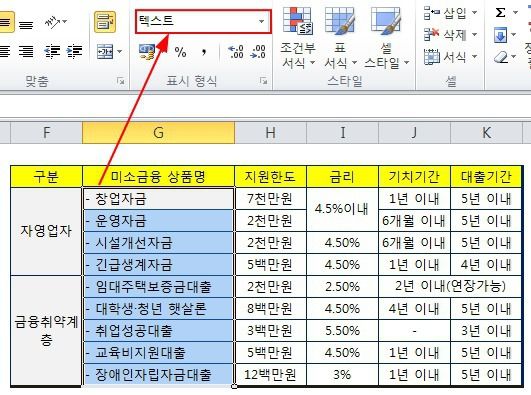The image size is (531, 395).
Task: Select the 대출기간 header cell
Action: tap(486, 177)
